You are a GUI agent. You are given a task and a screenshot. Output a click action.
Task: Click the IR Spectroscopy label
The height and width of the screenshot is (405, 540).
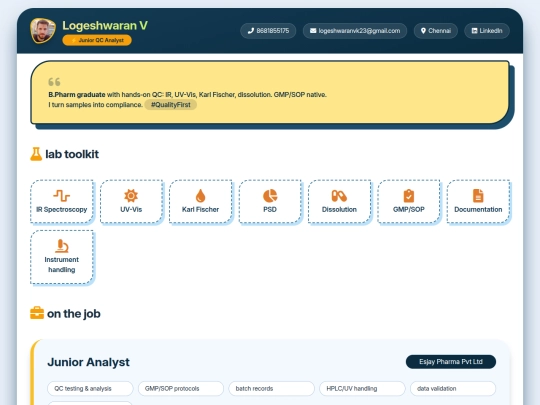(x=62, y=209)
